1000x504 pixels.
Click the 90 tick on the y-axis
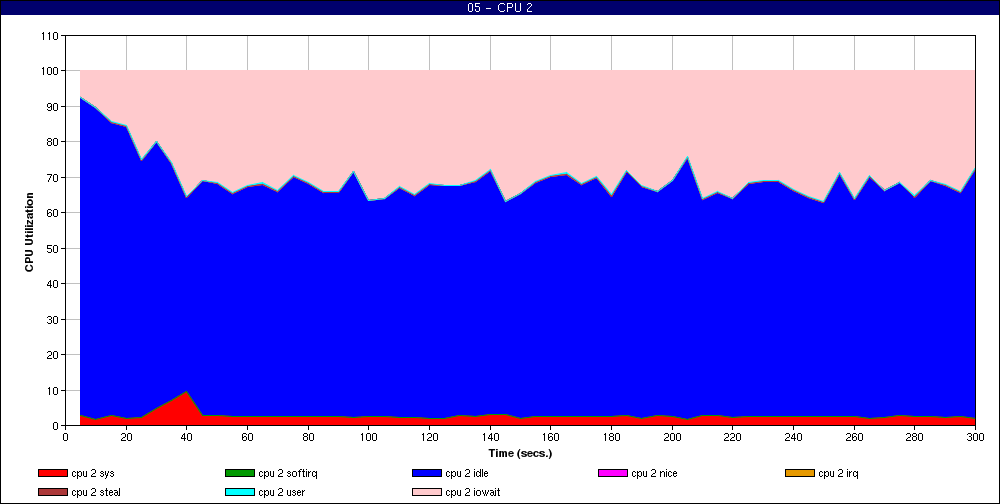[x=52, y=107]
